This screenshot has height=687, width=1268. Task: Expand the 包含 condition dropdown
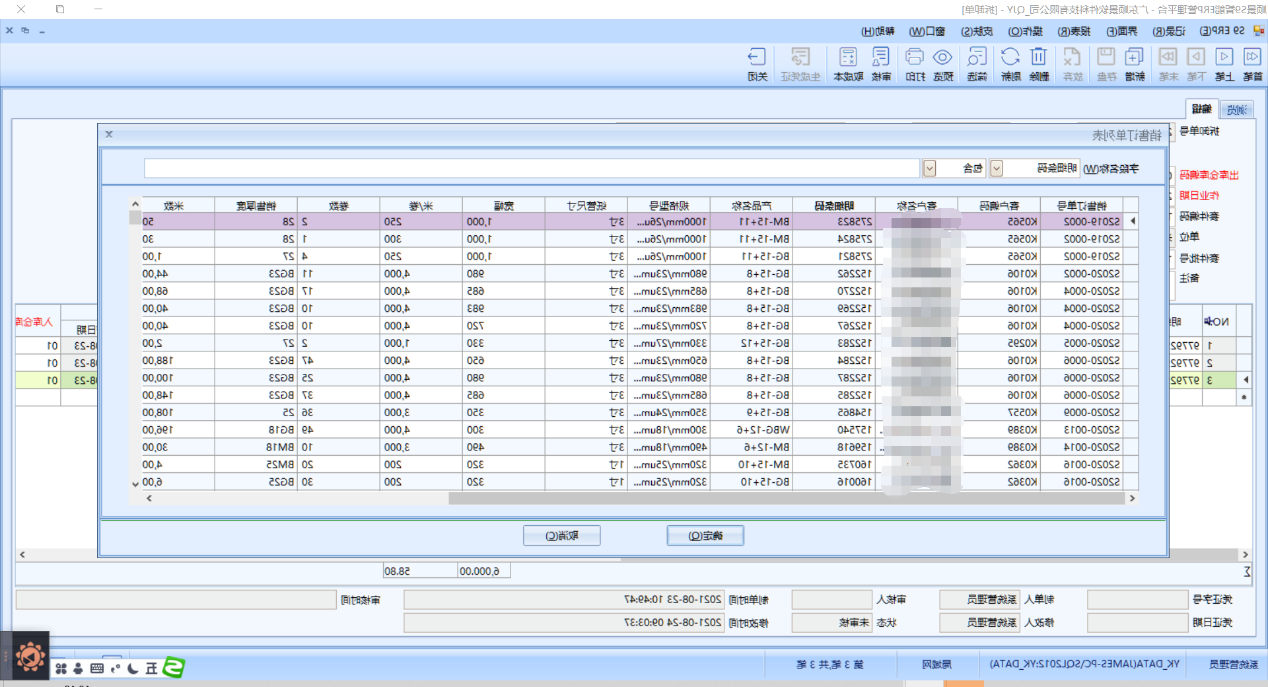(929, 168)
